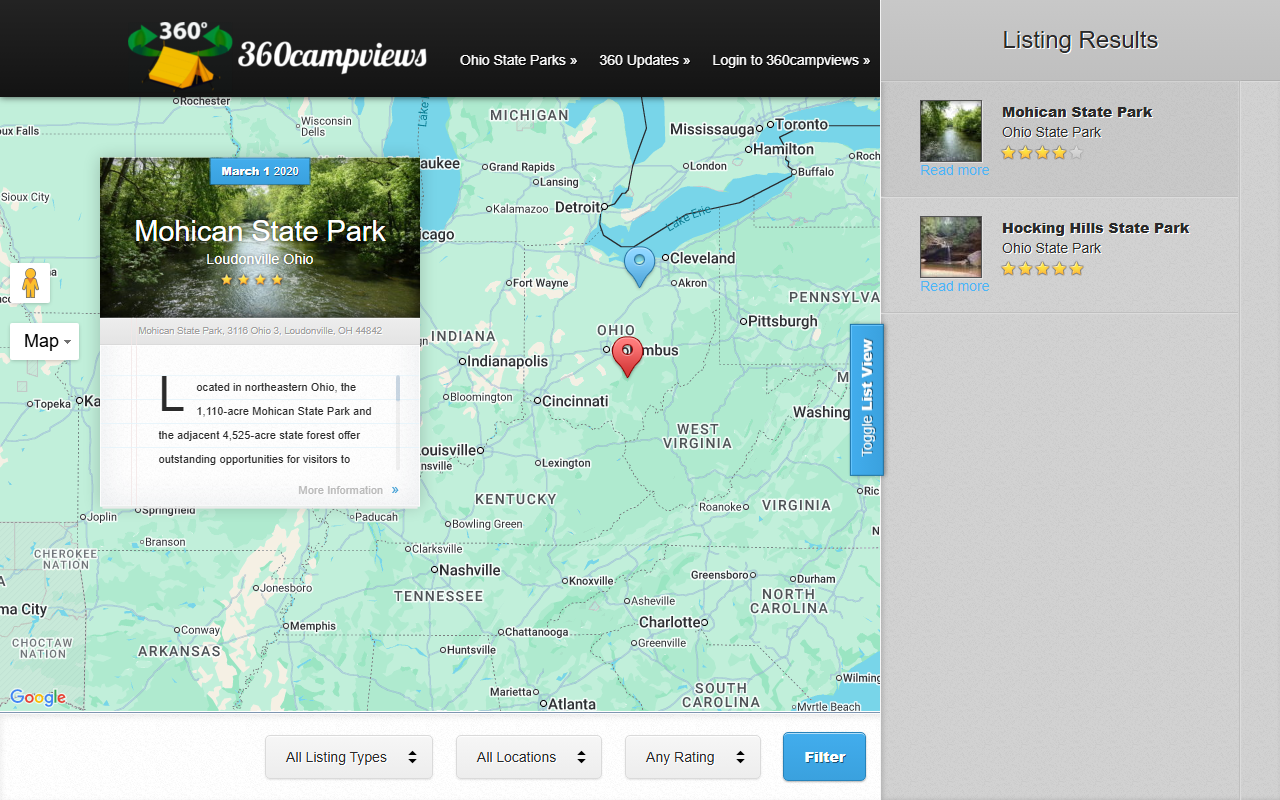The height and width of the screenshot is (800, 1280).
Task: Open the Map type dropdown
Action: [45, 341]
